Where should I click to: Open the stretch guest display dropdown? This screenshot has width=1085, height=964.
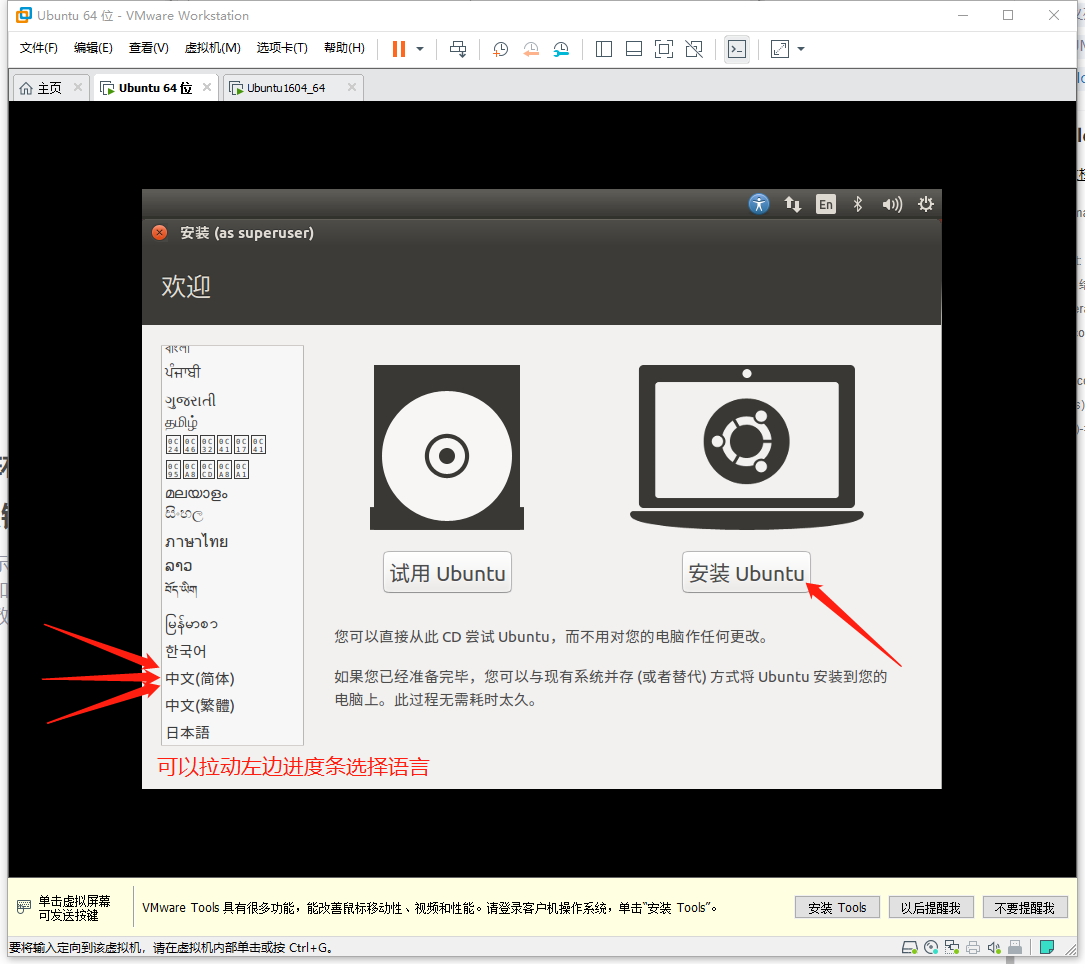point(799,48)
